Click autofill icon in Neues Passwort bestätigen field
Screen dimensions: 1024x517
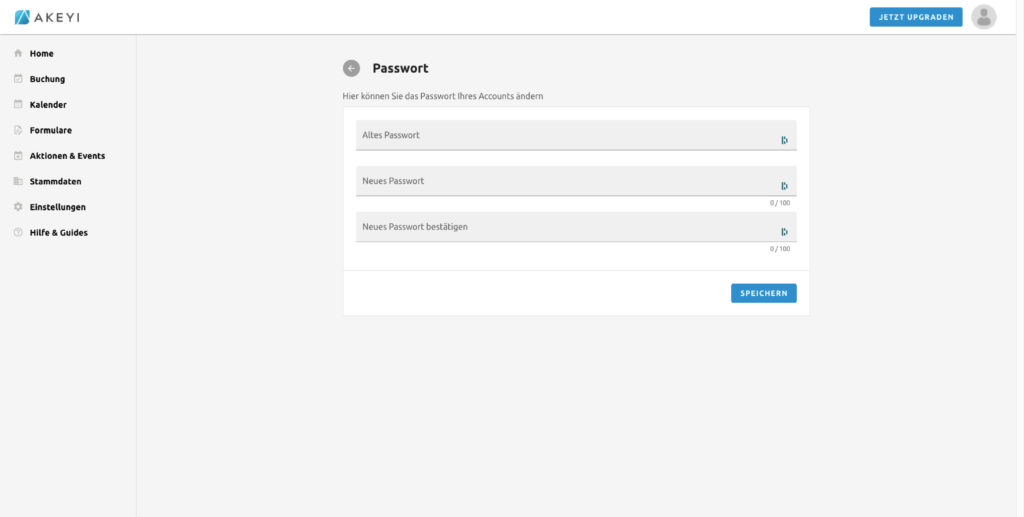pyautogui.click(x=784, y=232)
